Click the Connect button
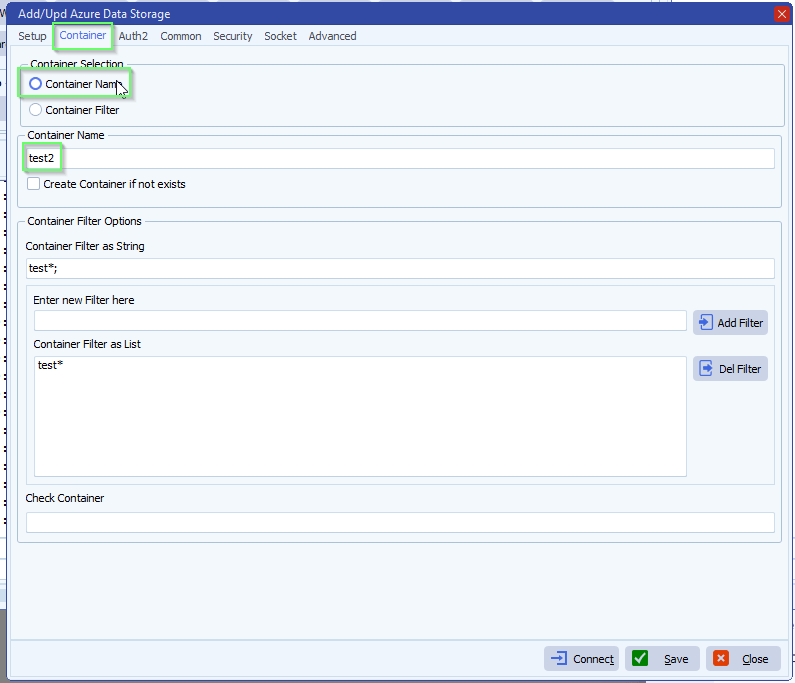Image resolution: width=795 pixels, height=683 pixels. coord(581,659)
